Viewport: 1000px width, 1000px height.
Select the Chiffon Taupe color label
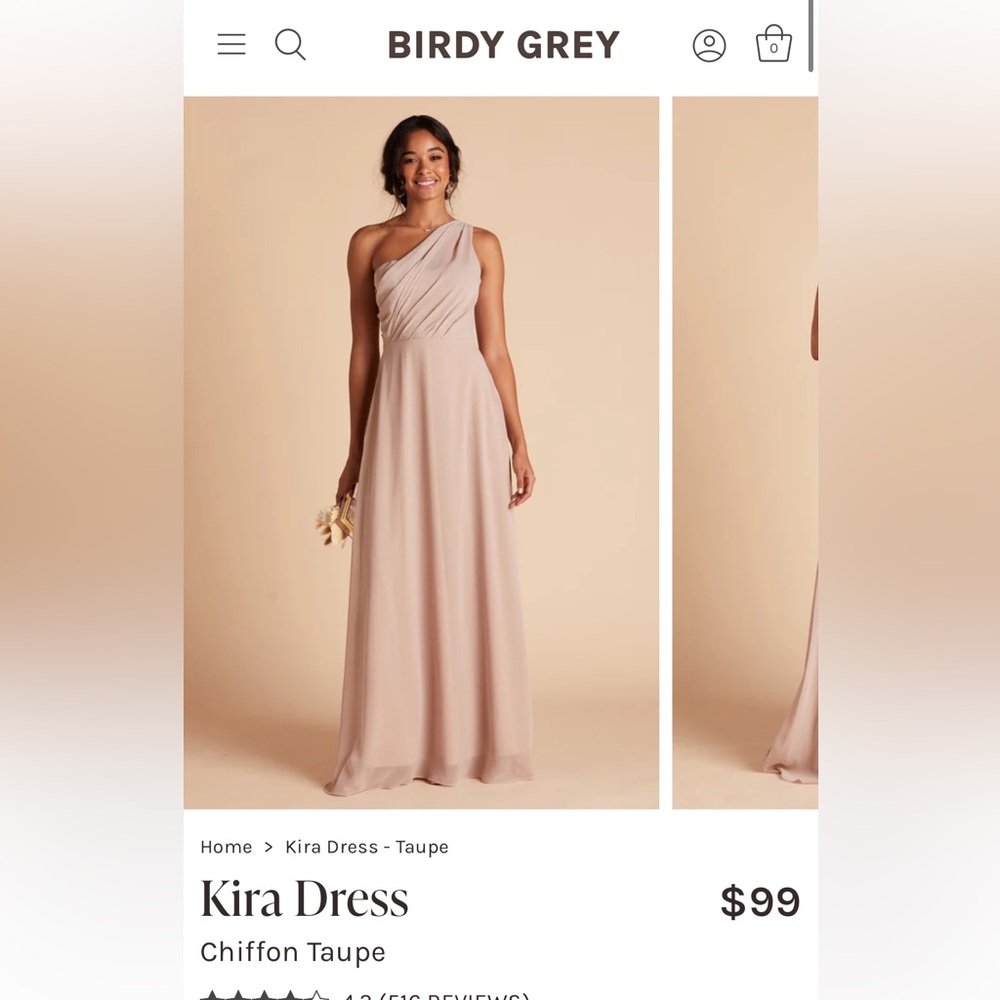(293, 952)
